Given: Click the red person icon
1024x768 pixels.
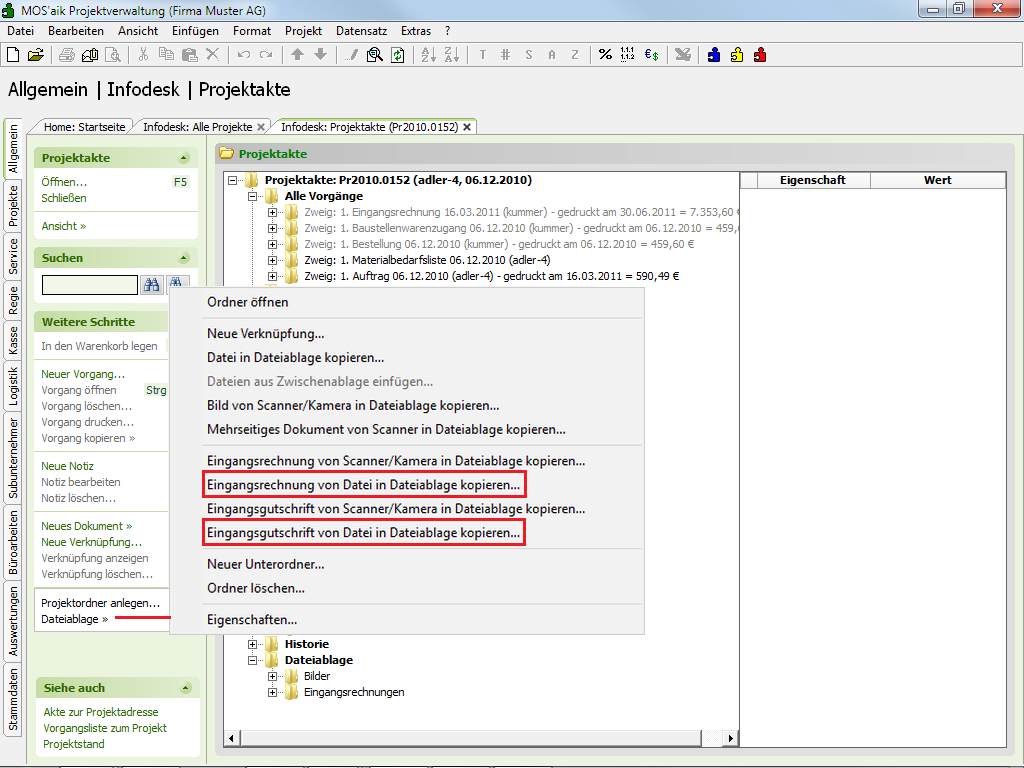Looking at the screenshot, I should tap(760, 55).
